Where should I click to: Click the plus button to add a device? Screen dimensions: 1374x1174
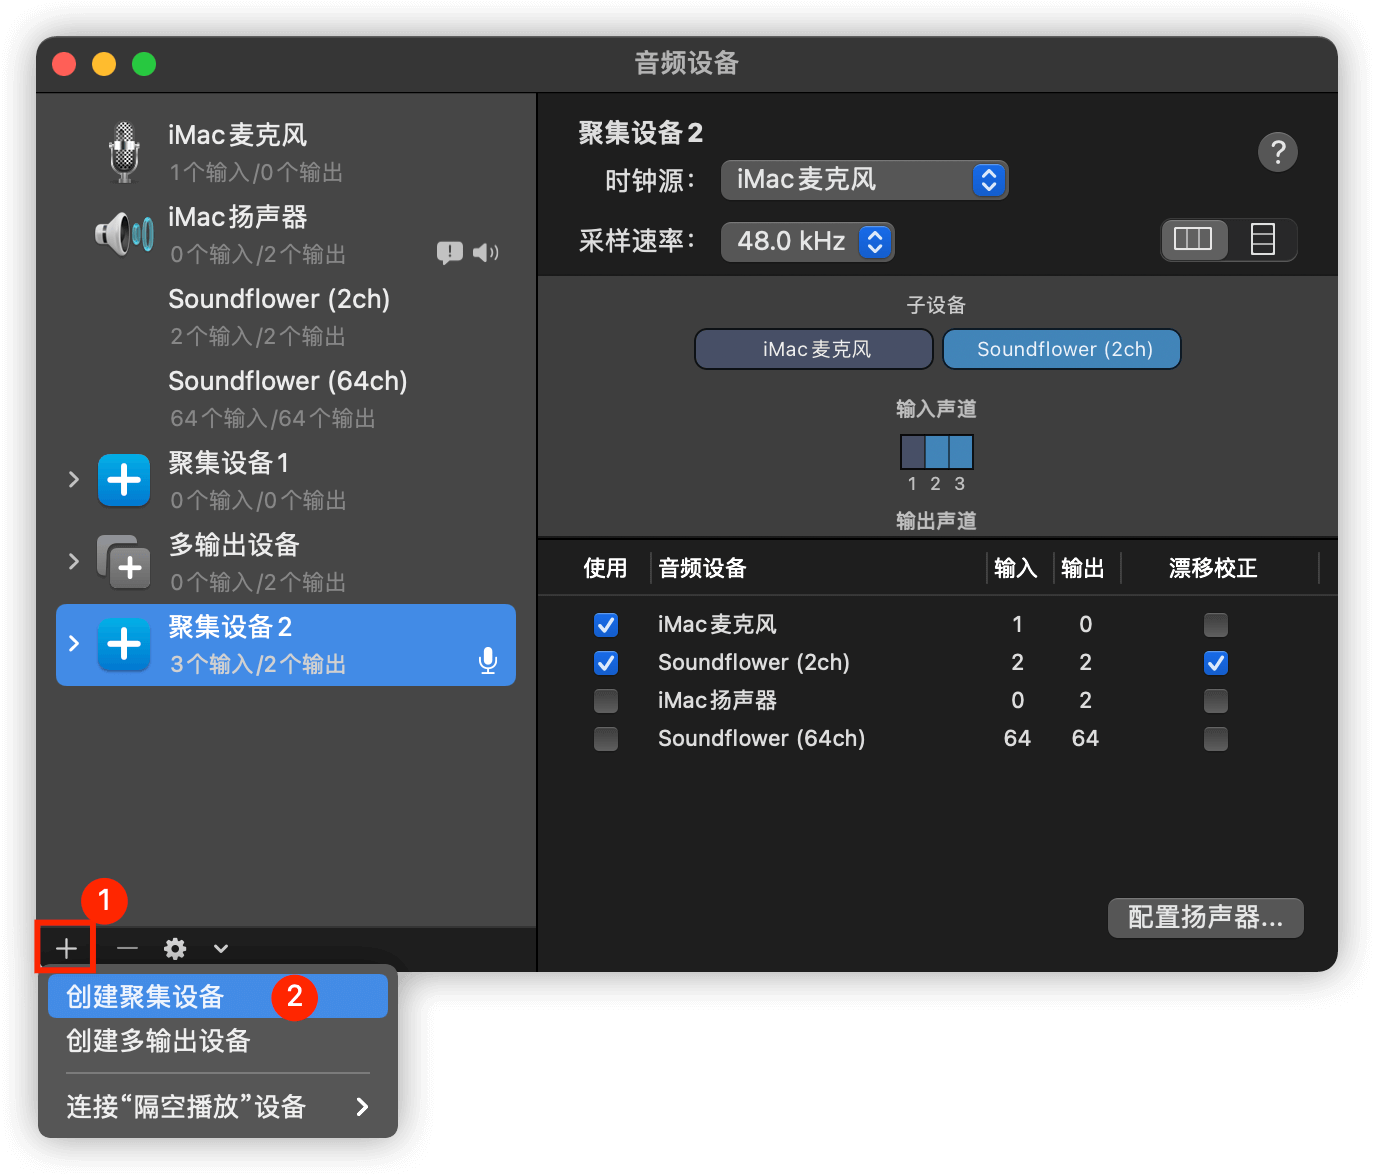coord(66,948)
